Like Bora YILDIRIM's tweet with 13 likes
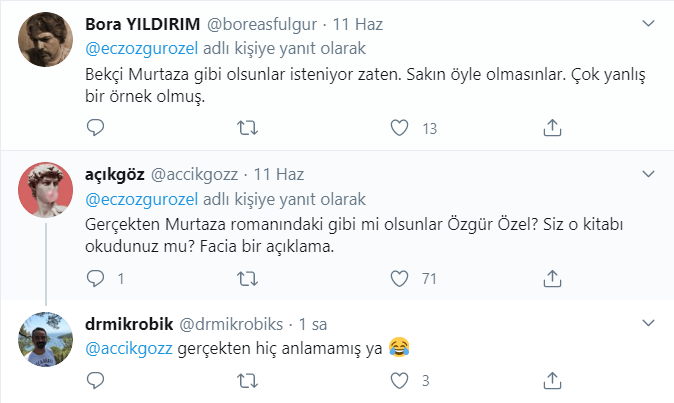 point(400,128)
